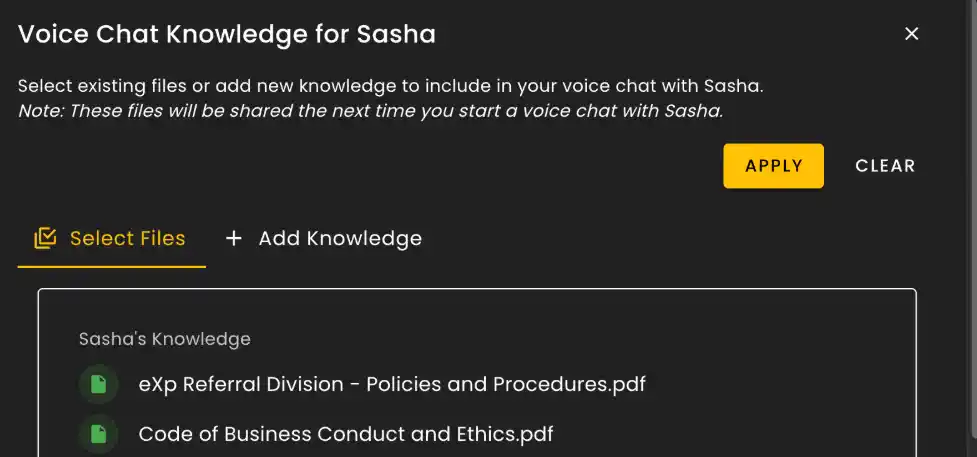Click the 'Select existing files' description text
Image resolution: width=977 pixels, height=457 pixels.
point(390,86)
